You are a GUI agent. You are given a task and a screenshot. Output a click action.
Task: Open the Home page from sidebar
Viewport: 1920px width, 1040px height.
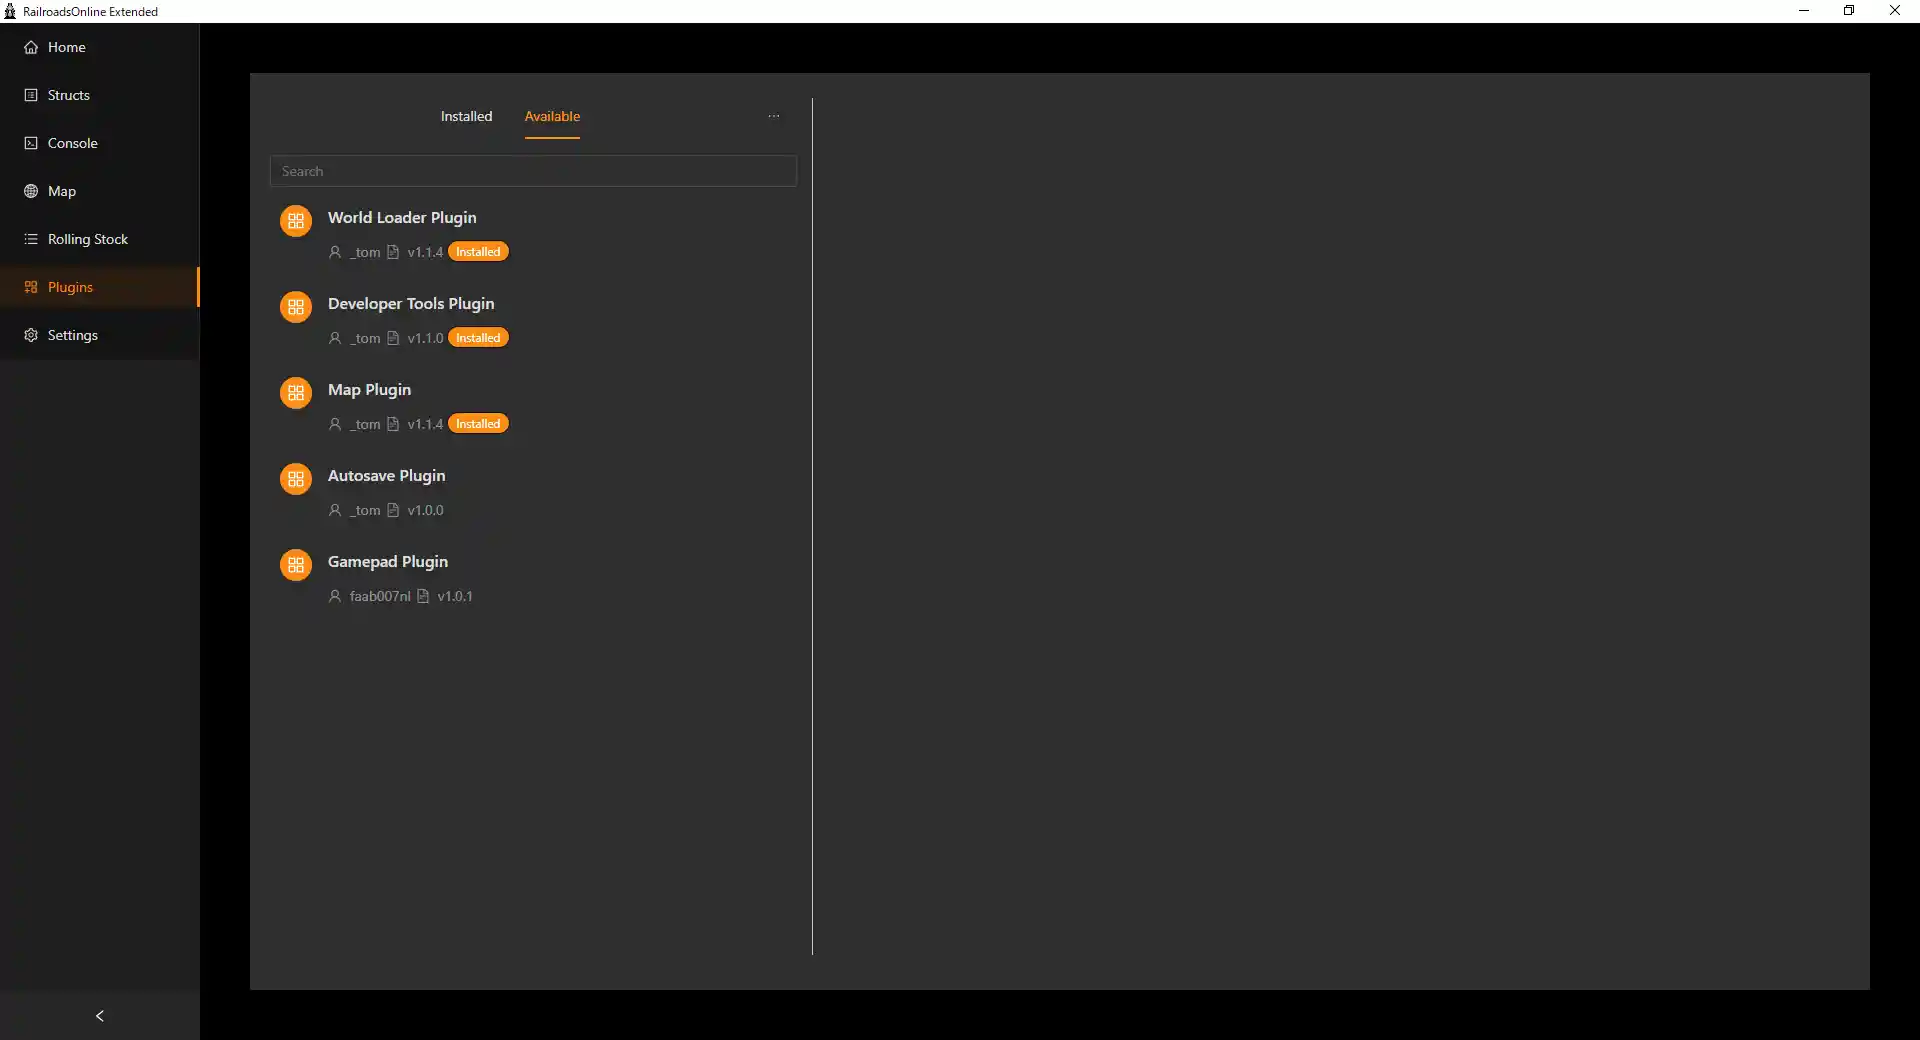click(99, 47)
